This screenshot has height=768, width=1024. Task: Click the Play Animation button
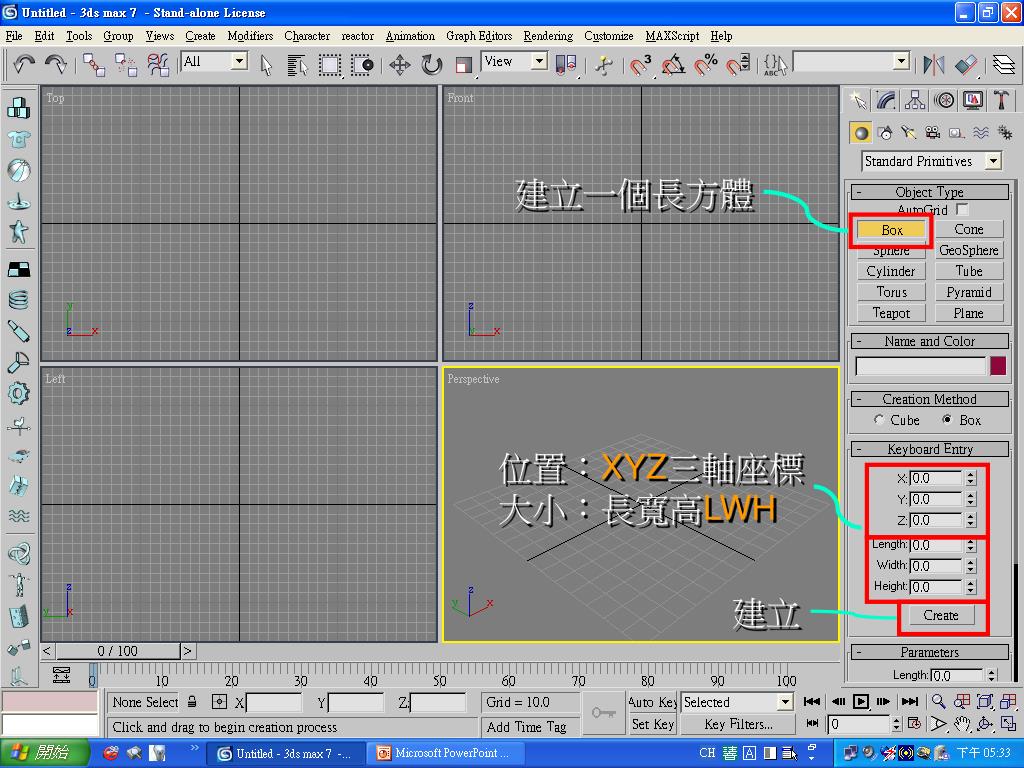point(861,701)
